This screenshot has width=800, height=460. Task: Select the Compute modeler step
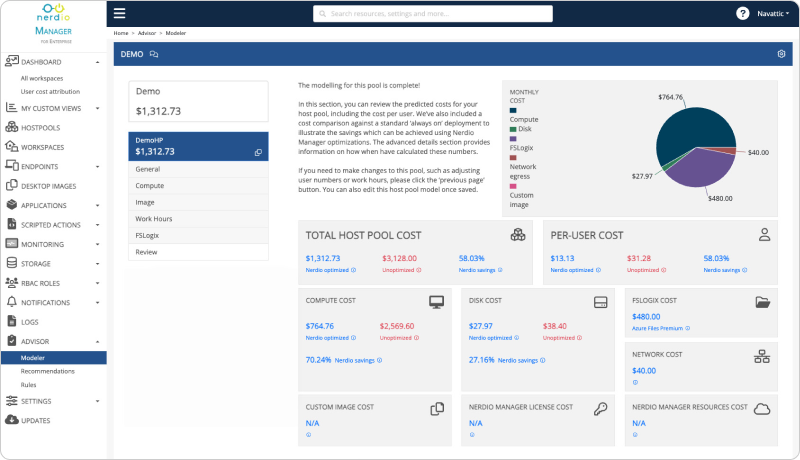198,186
